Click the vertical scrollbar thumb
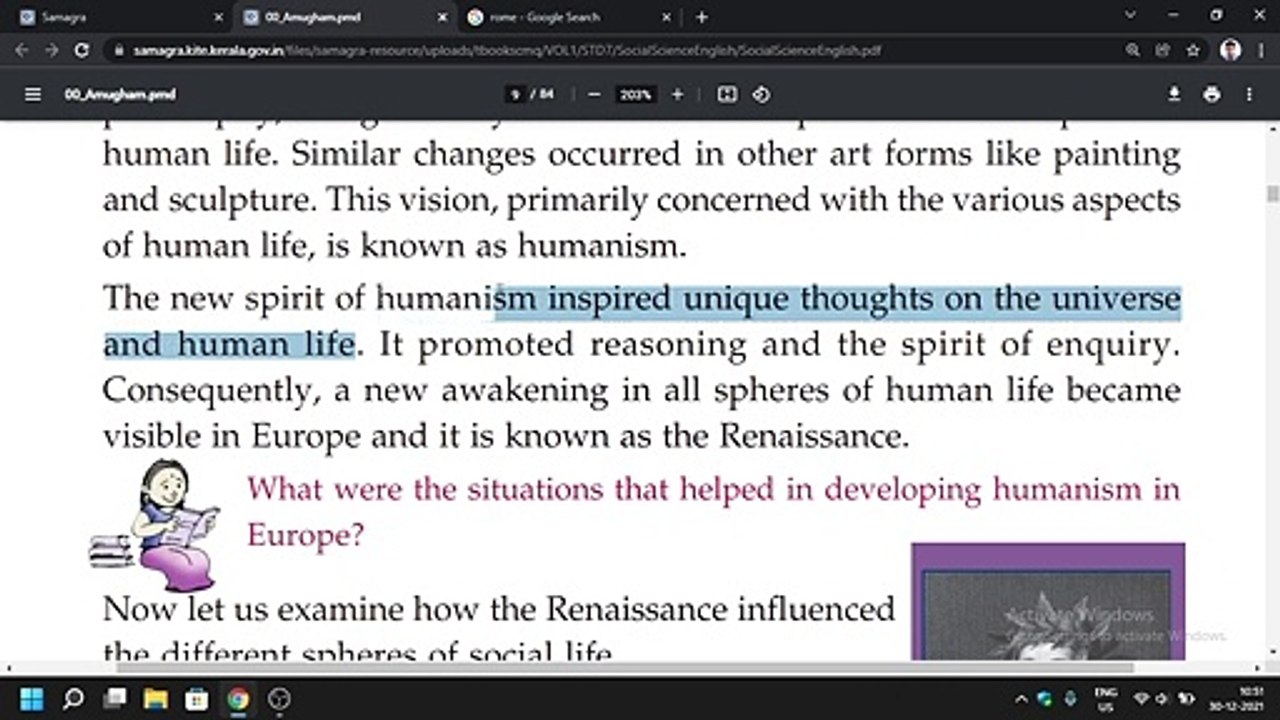 (1273, 193)
